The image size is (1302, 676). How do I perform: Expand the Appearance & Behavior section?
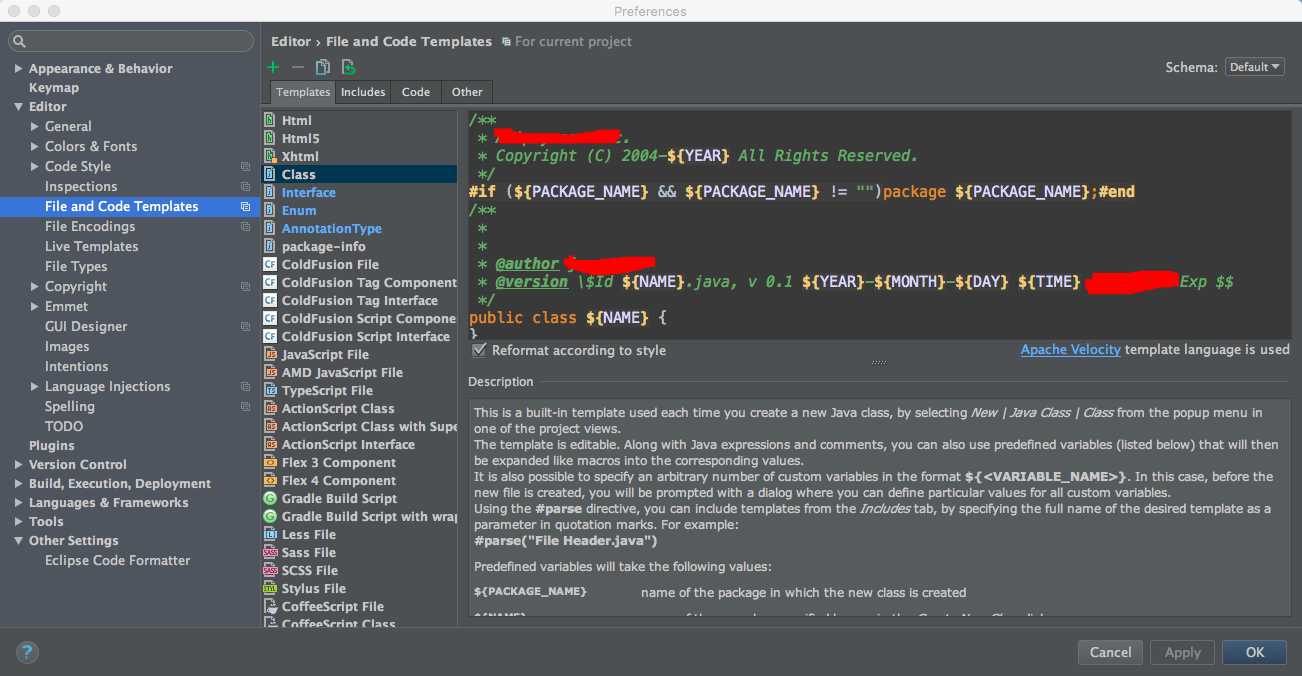pyautogui.click(x=18, y=68)
